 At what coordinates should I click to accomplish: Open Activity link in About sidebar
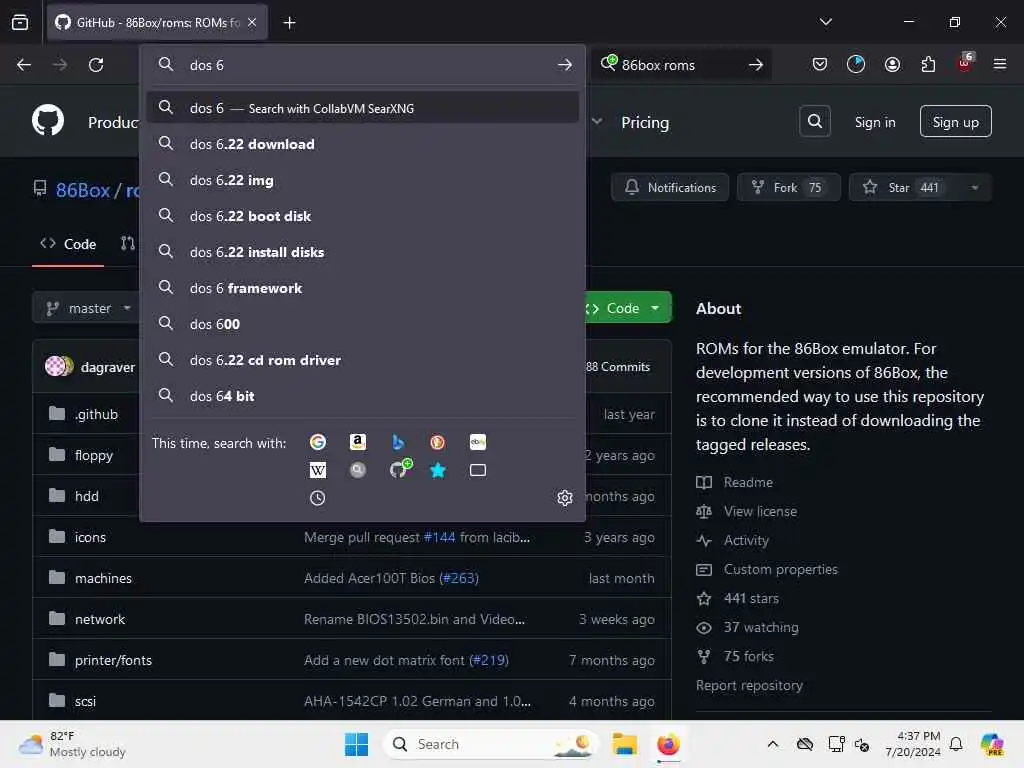(x=746, y=540)
